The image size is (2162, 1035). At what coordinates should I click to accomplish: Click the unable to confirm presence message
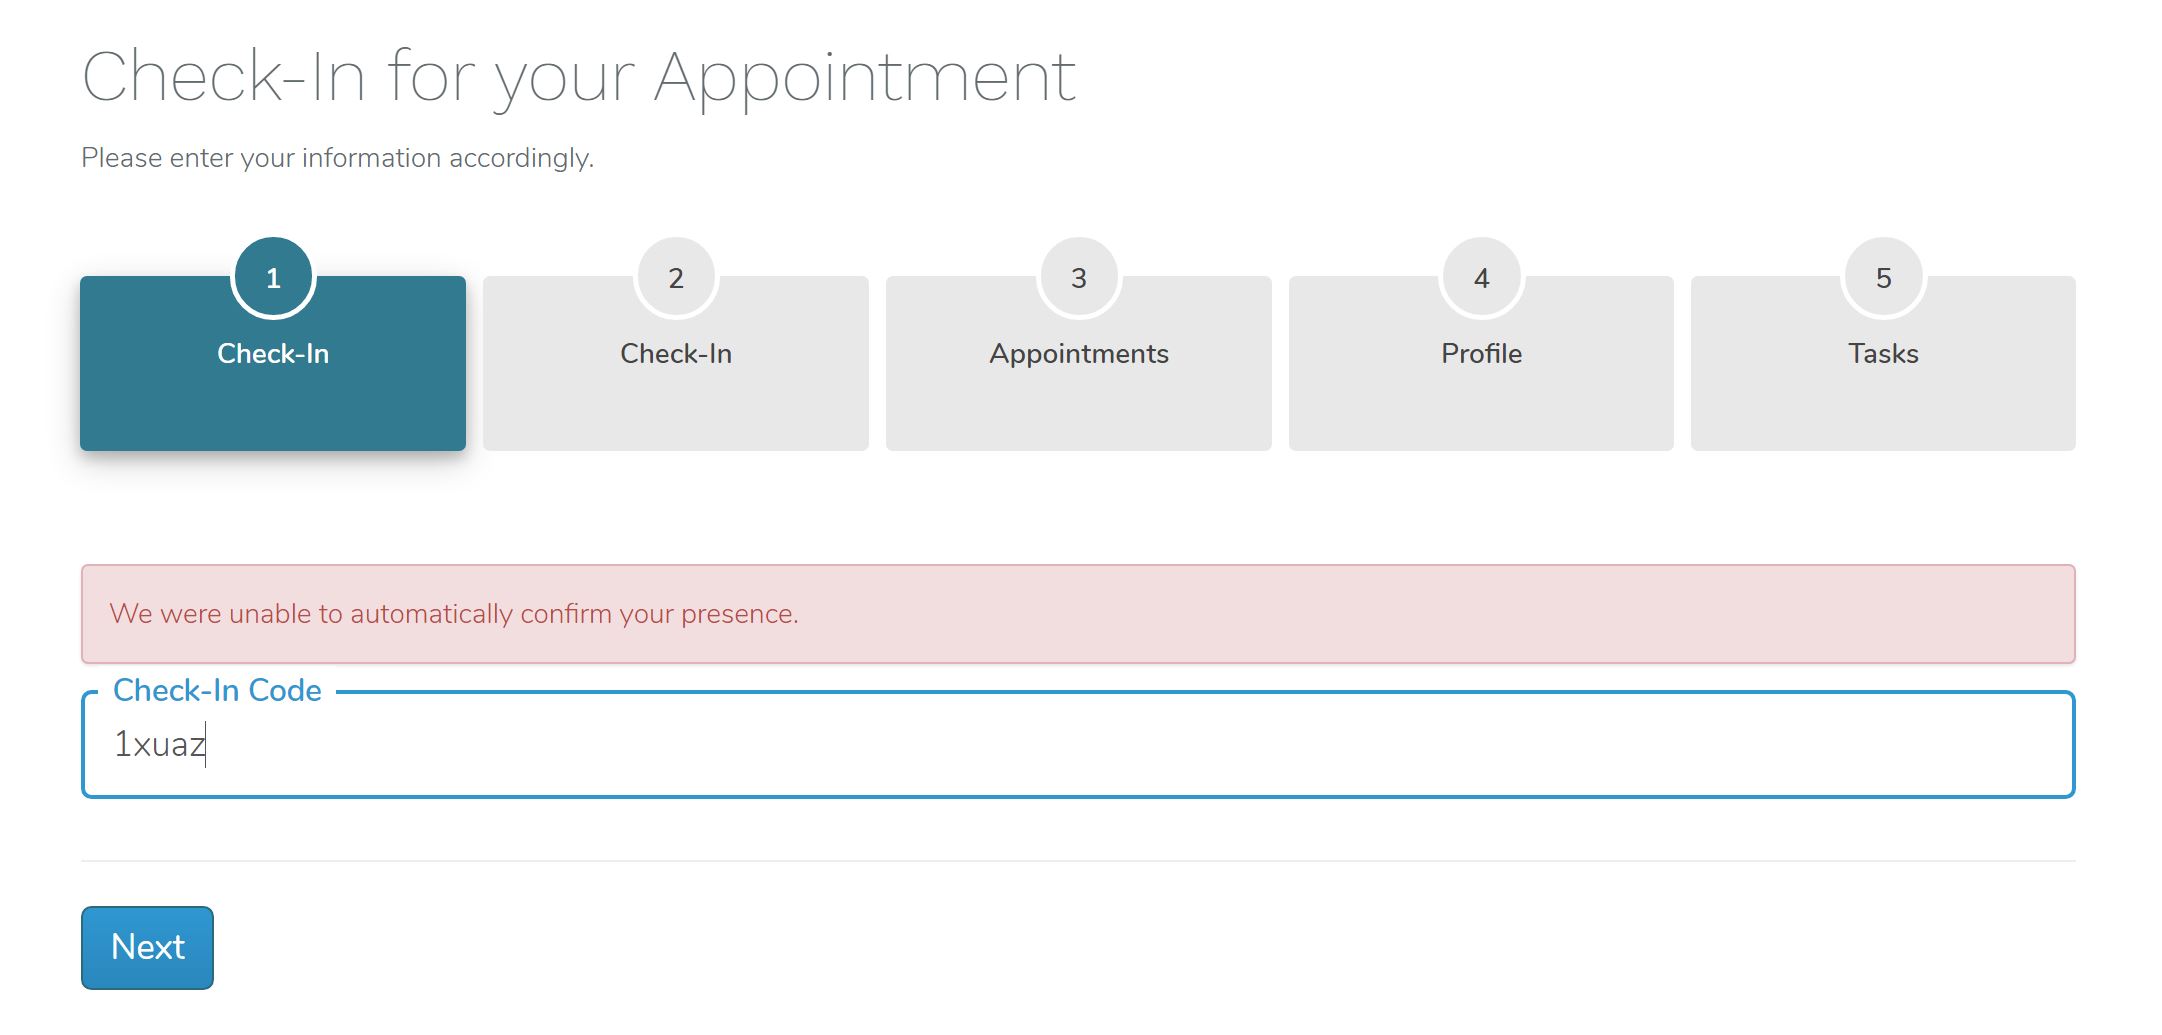pyautogui.click(x=455, y=613)
